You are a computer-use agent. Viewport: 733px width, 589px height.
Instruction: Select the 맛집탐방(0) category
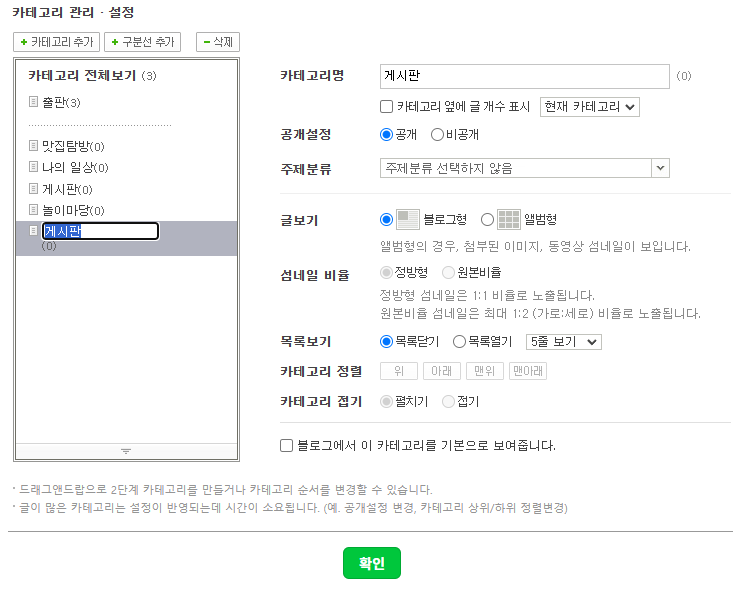click(x=73, y=146)
